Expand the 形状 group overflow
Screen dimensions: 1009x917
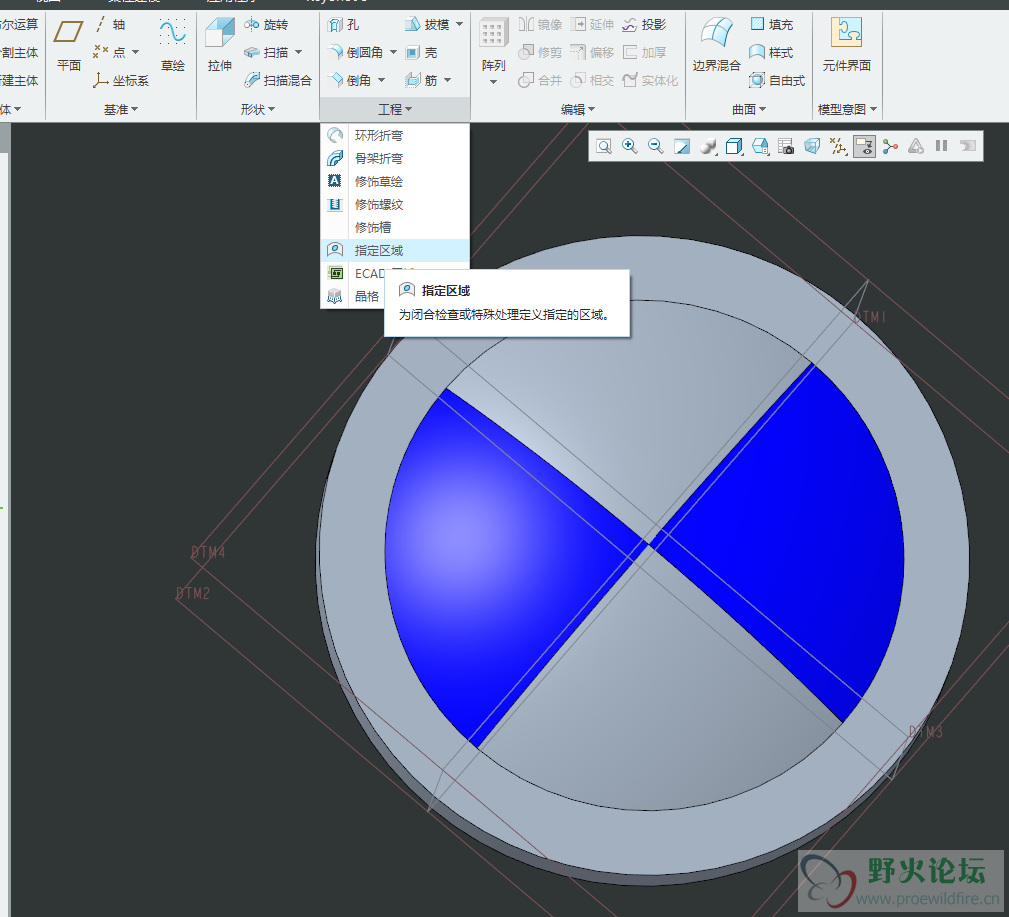pyautogui.click(x=257, y=109)
